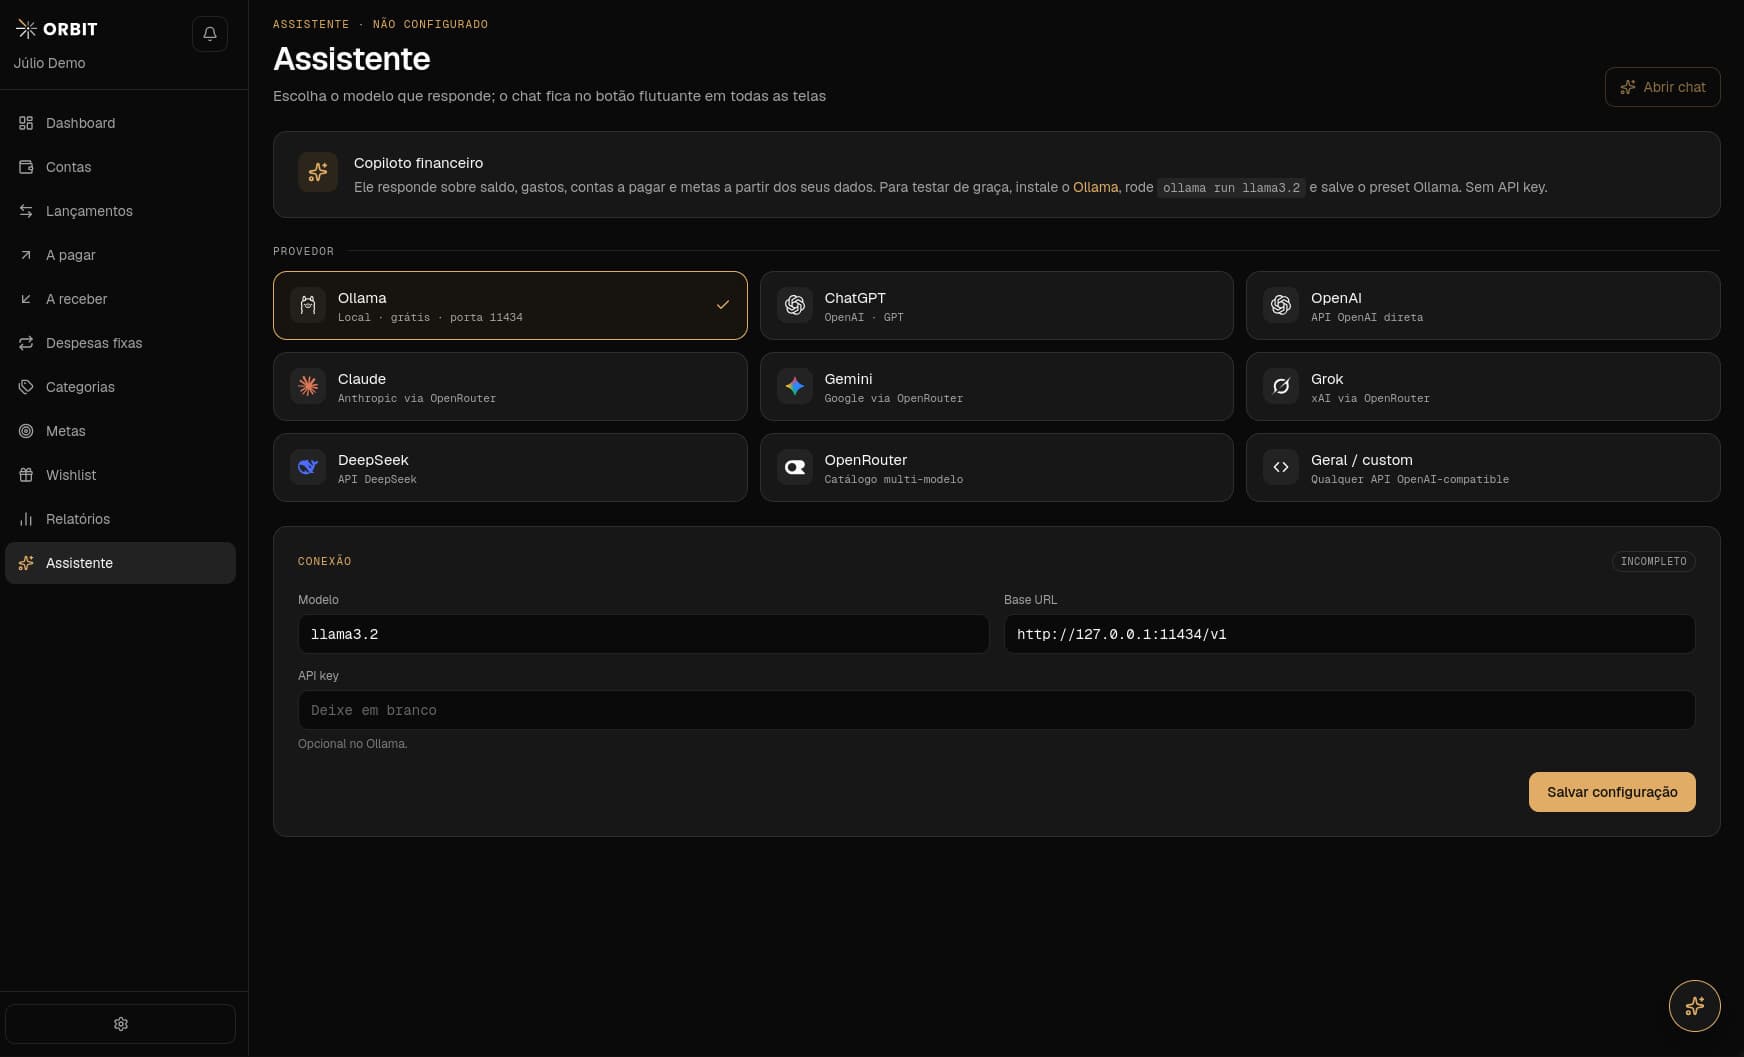This screenshot has height=1057, width=1744.
Task: Select OpenRouter multi-model catalog provider
Action: tap(996, 467)
